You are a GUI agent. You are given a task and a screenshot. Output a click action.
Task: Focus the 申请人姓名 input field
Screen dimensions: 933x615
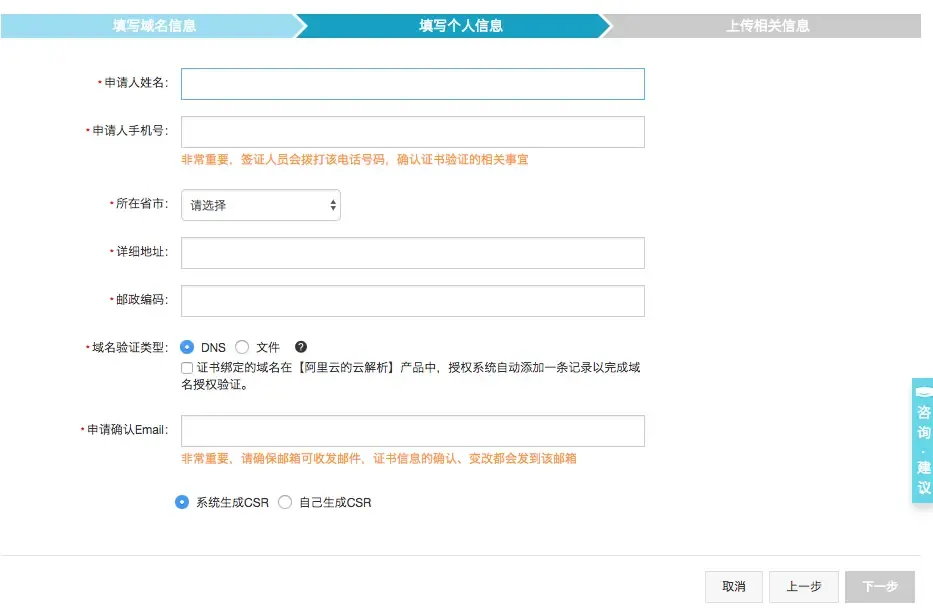click(412, 84)
